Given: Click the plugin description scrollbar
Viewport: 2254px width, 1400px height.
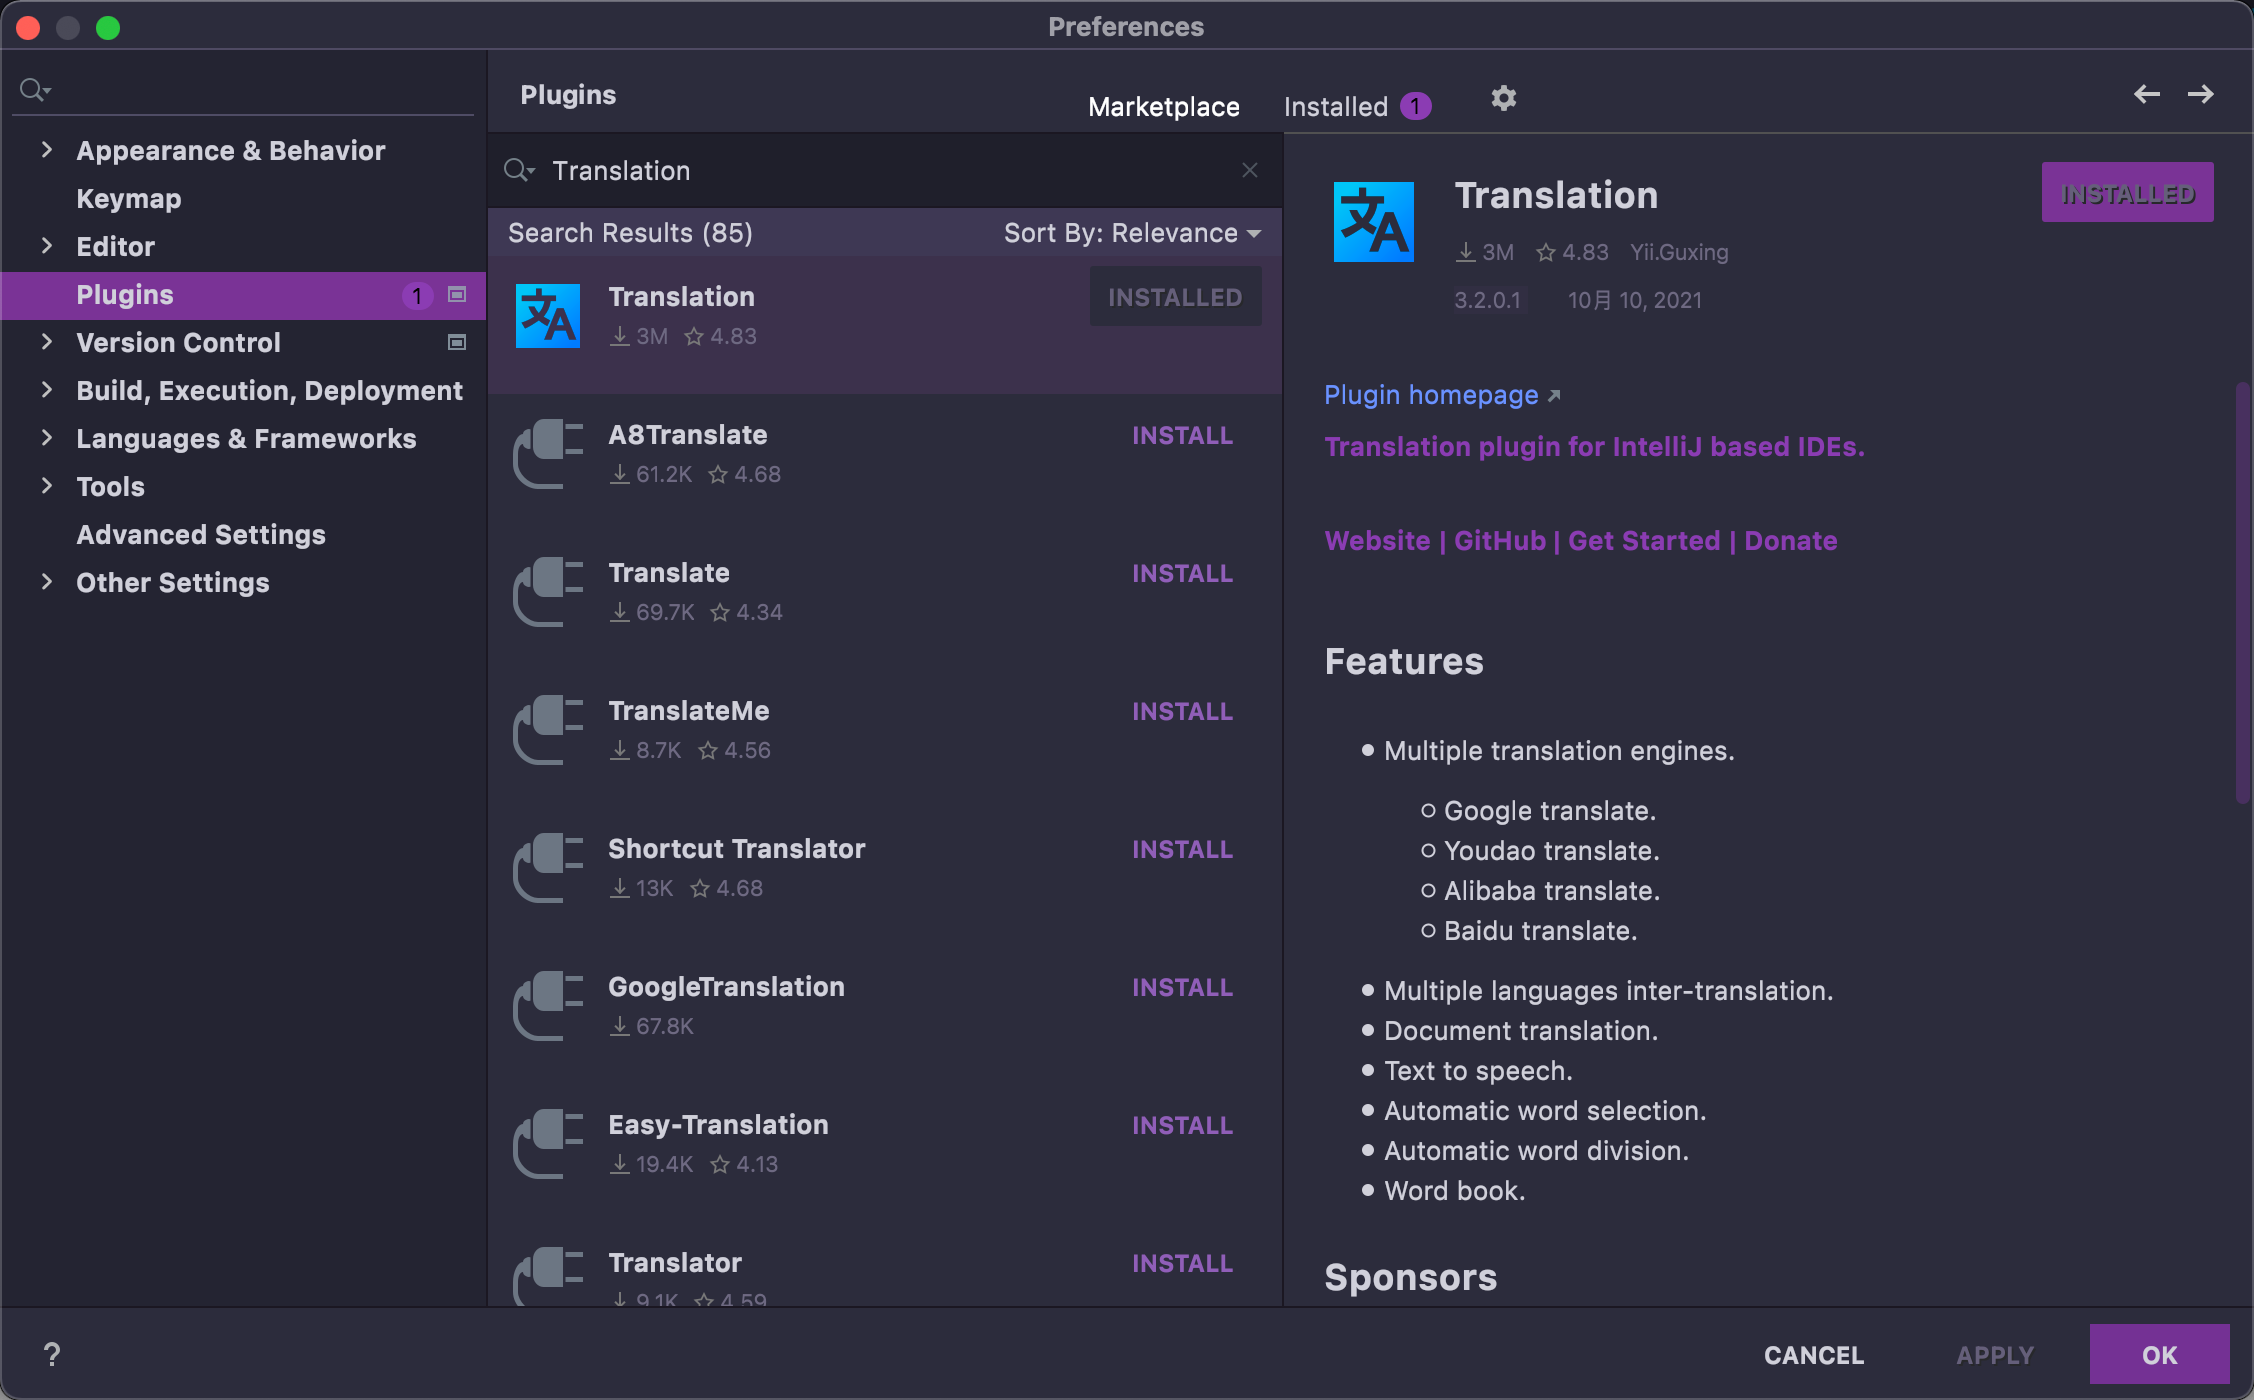Looking at the screenshot, I should 2241,592.
